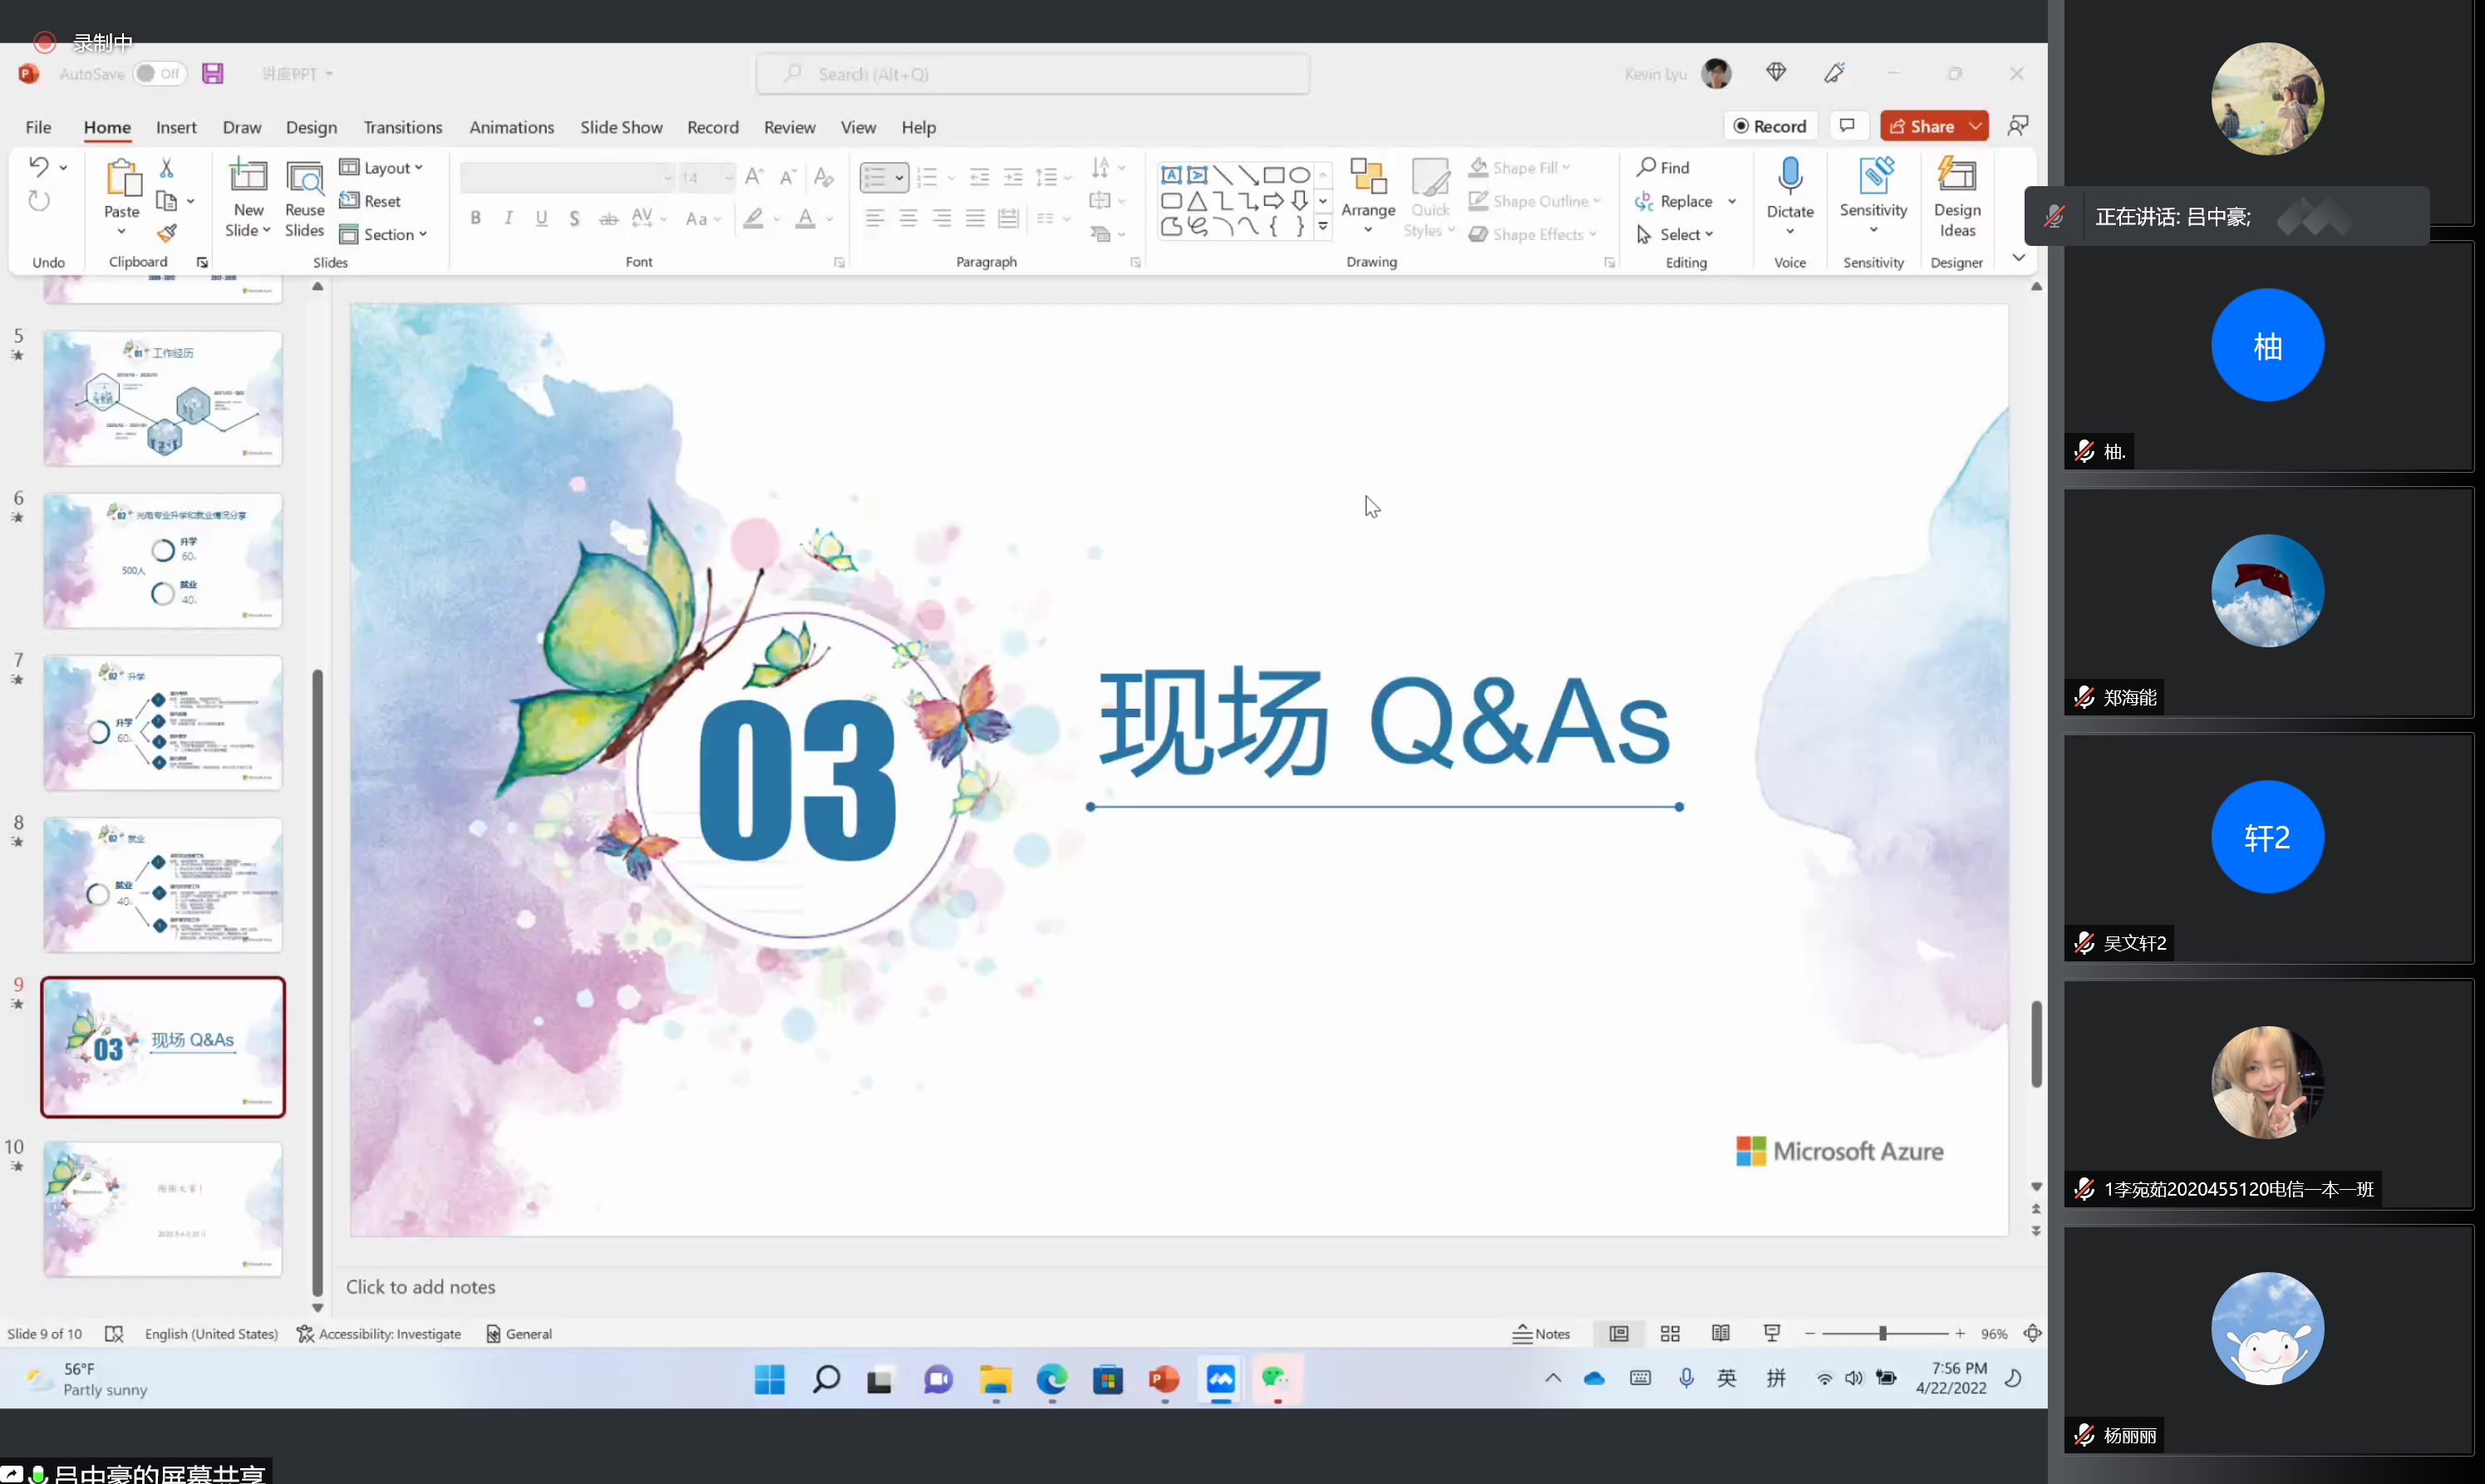This screenshot has width=2485, height=1484.
Task: Click Fit slide to window icon
Action: [x=2032, y=1333]
